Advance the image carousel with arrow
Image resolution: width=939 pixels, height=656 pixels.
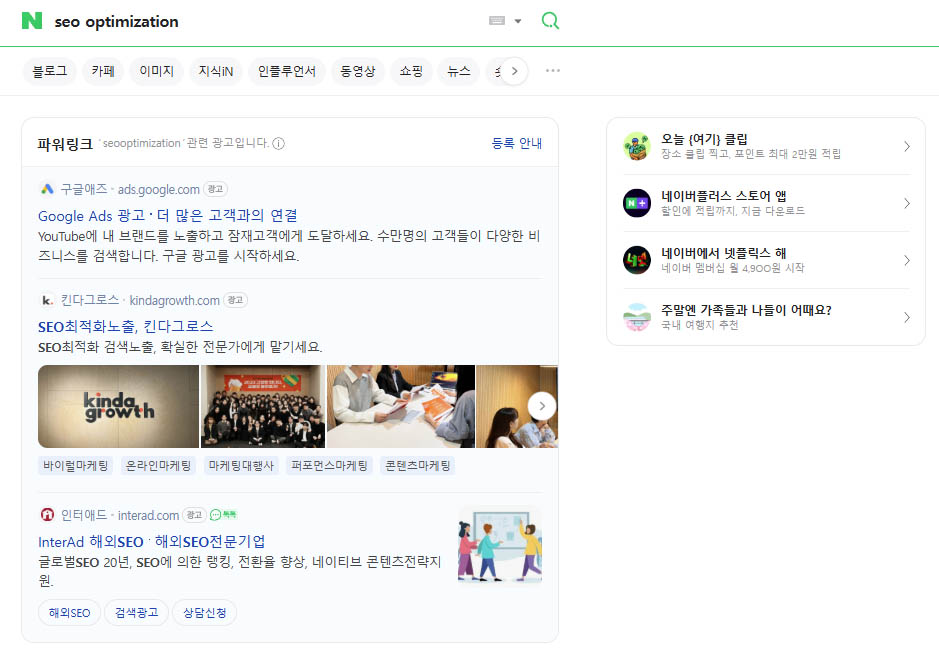pos(542,406)
